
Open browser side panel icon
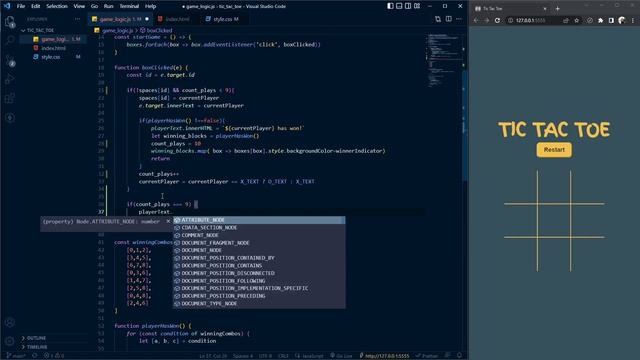[611, 20]
